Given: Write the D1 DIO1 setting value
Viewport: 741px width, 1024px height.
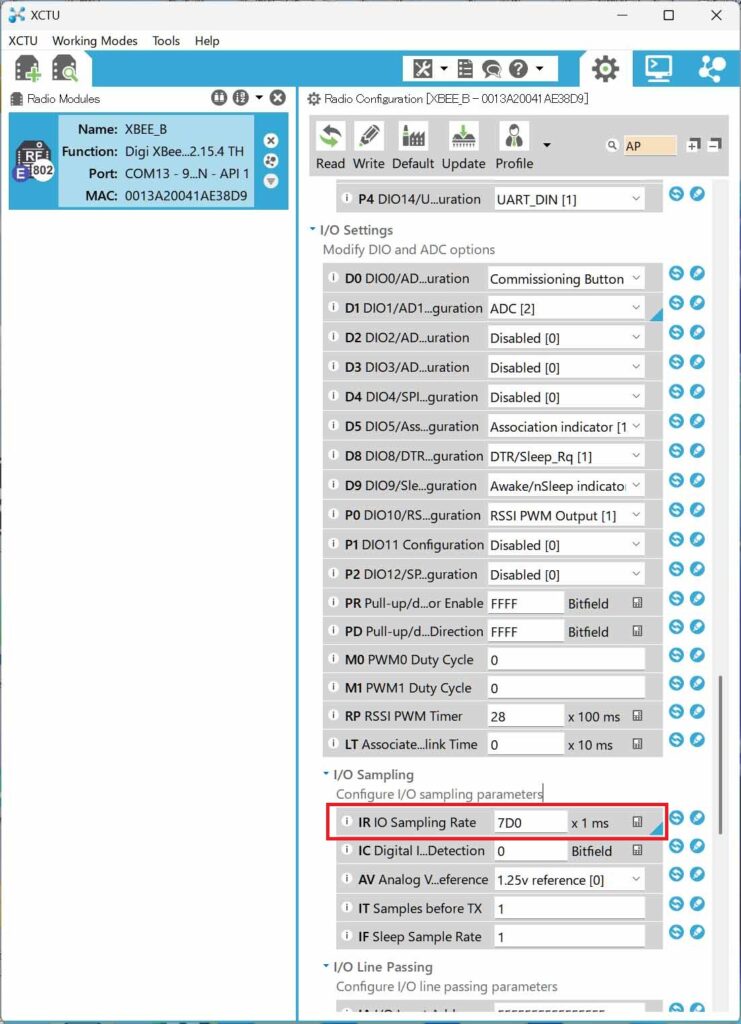Looking at the screenshot, I should [x=697, y=302].
